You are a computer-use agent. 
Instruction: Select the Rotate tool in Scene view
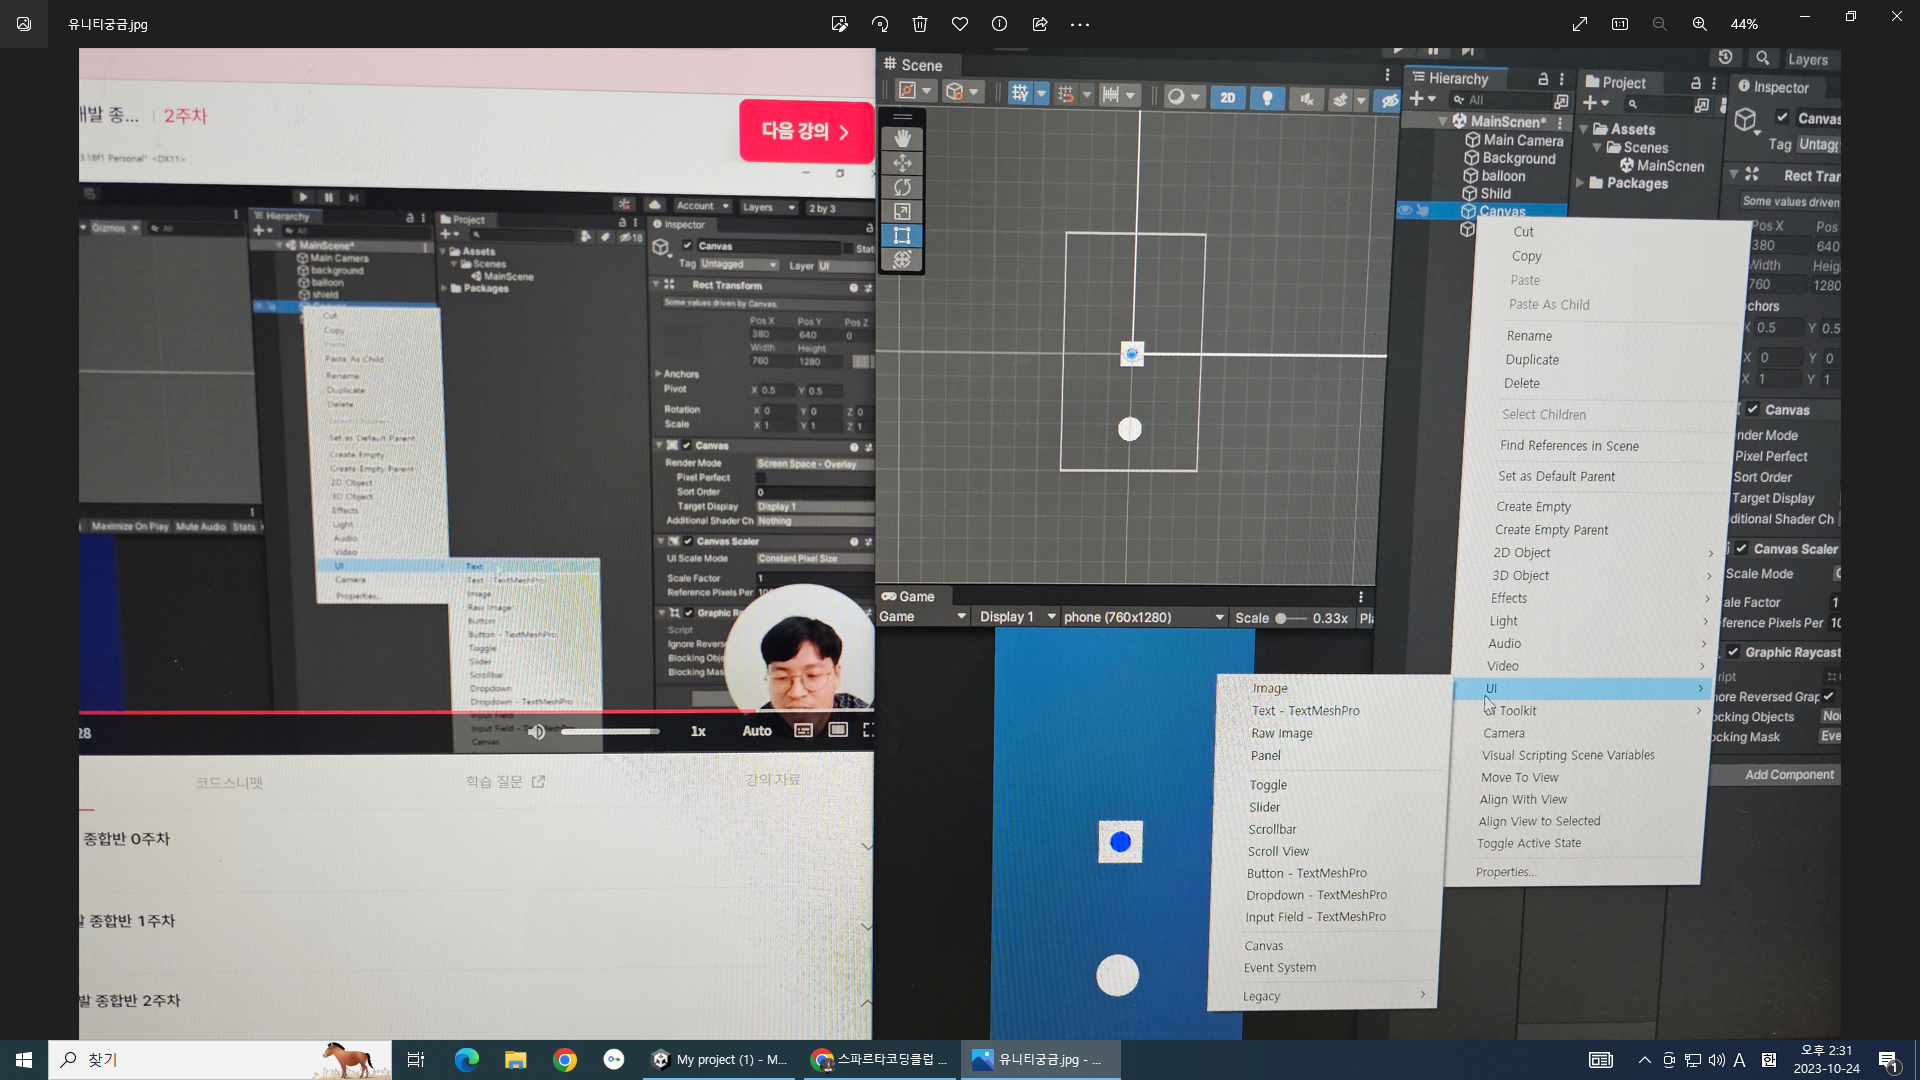[x=902, y=187]
